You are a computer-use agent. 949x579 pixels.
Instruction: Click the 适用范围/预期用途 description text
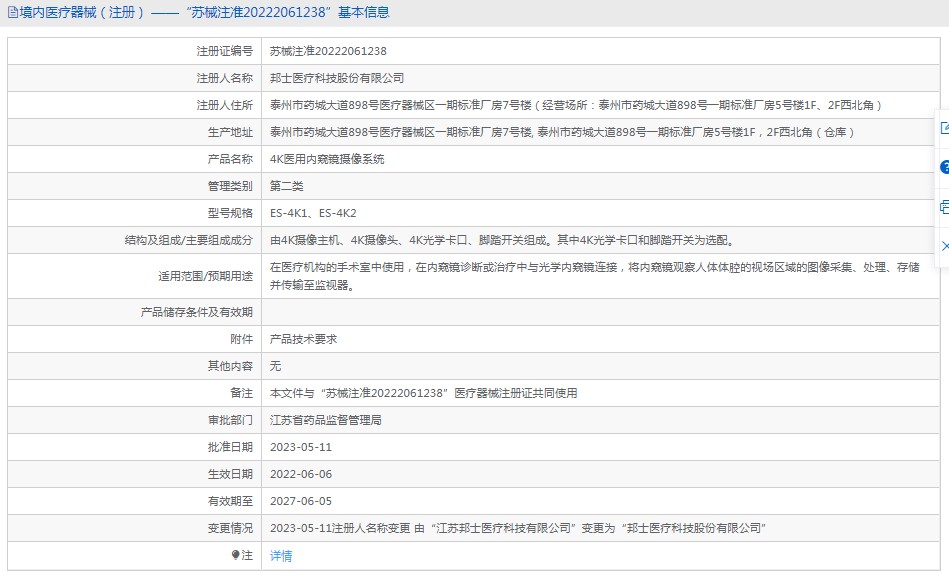coord(594,276)
